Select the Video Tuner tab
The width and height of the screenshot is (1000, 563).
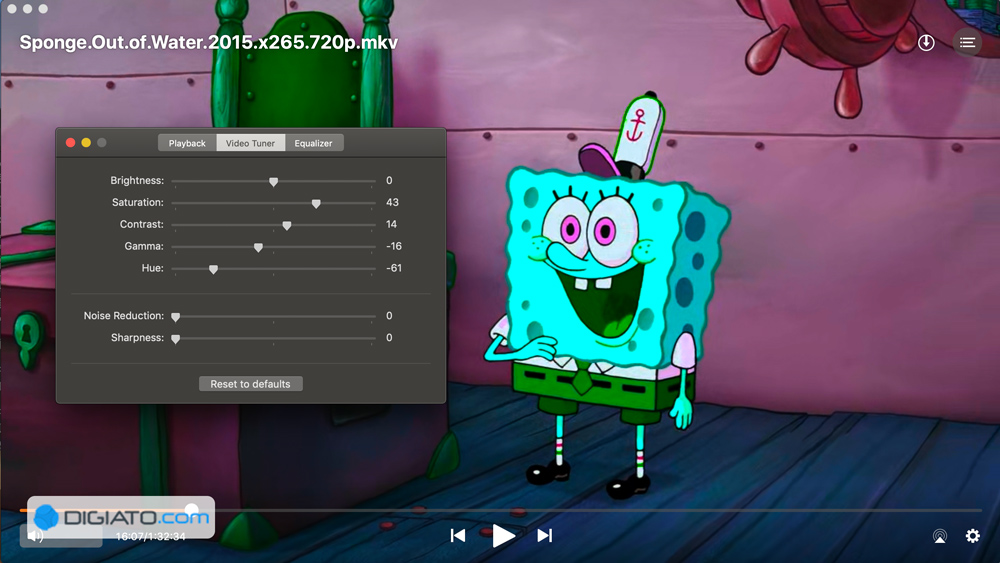[x=251, y=143]
